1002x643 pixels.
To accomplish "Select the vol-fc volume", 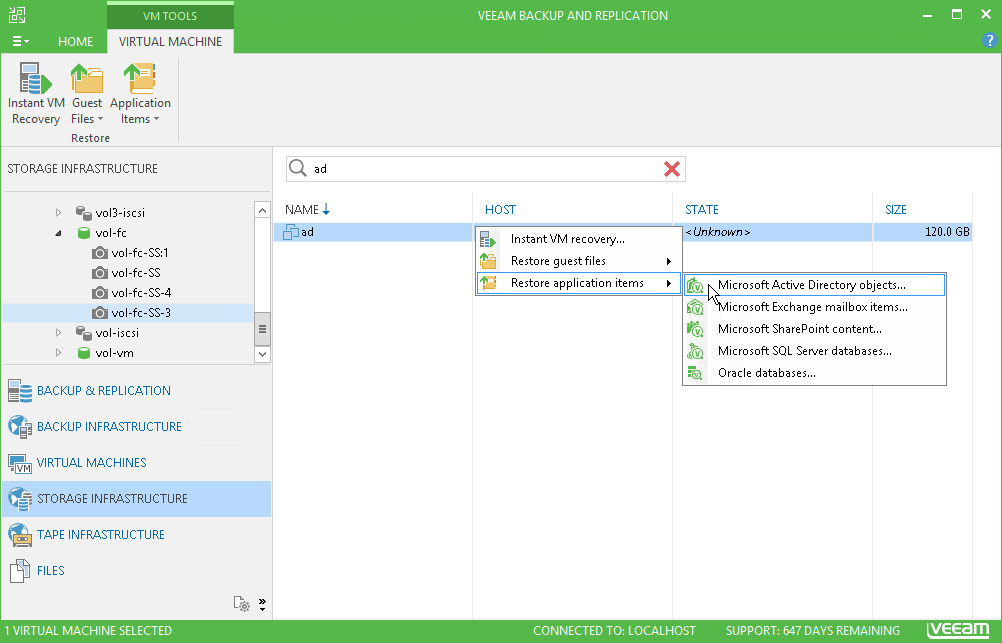I will (x=111, y=233).
